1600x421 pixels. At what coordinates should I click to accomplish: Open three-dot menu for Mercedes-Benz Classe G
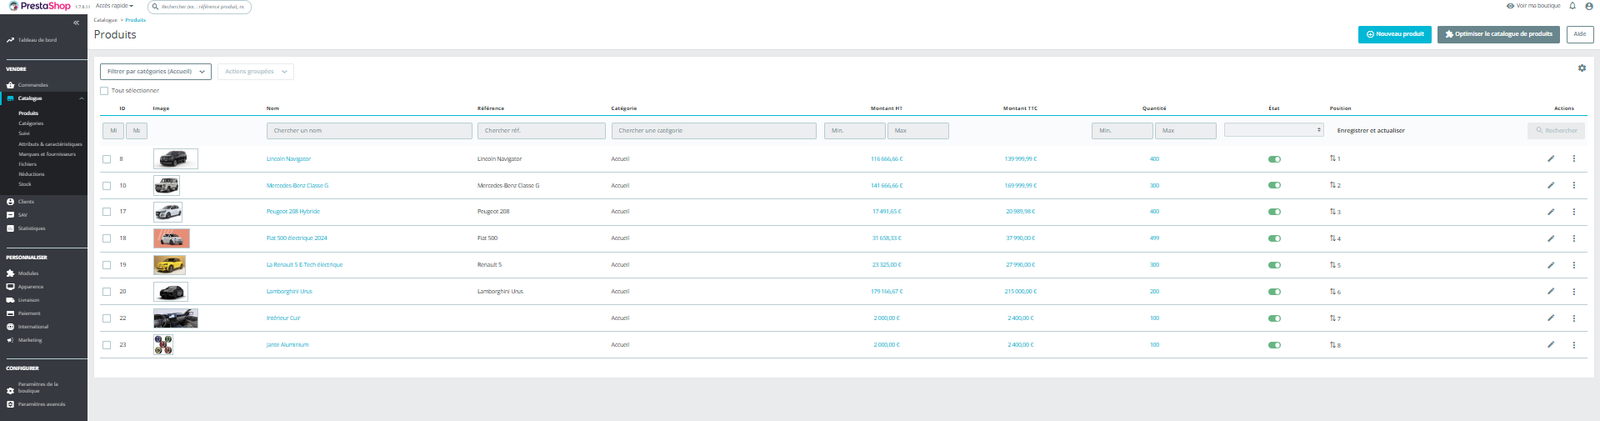click(x=1574, y=185)
